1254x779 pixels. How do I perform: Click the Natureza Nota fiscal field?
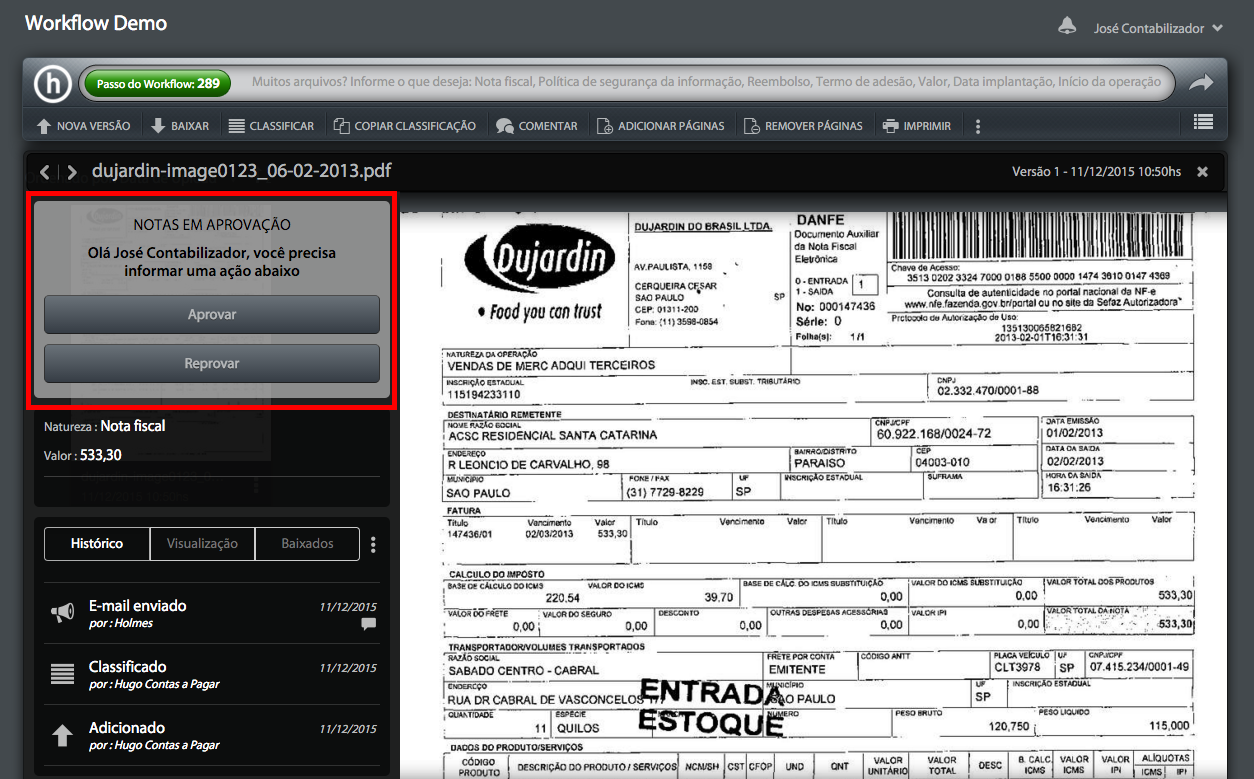point(105,426)
